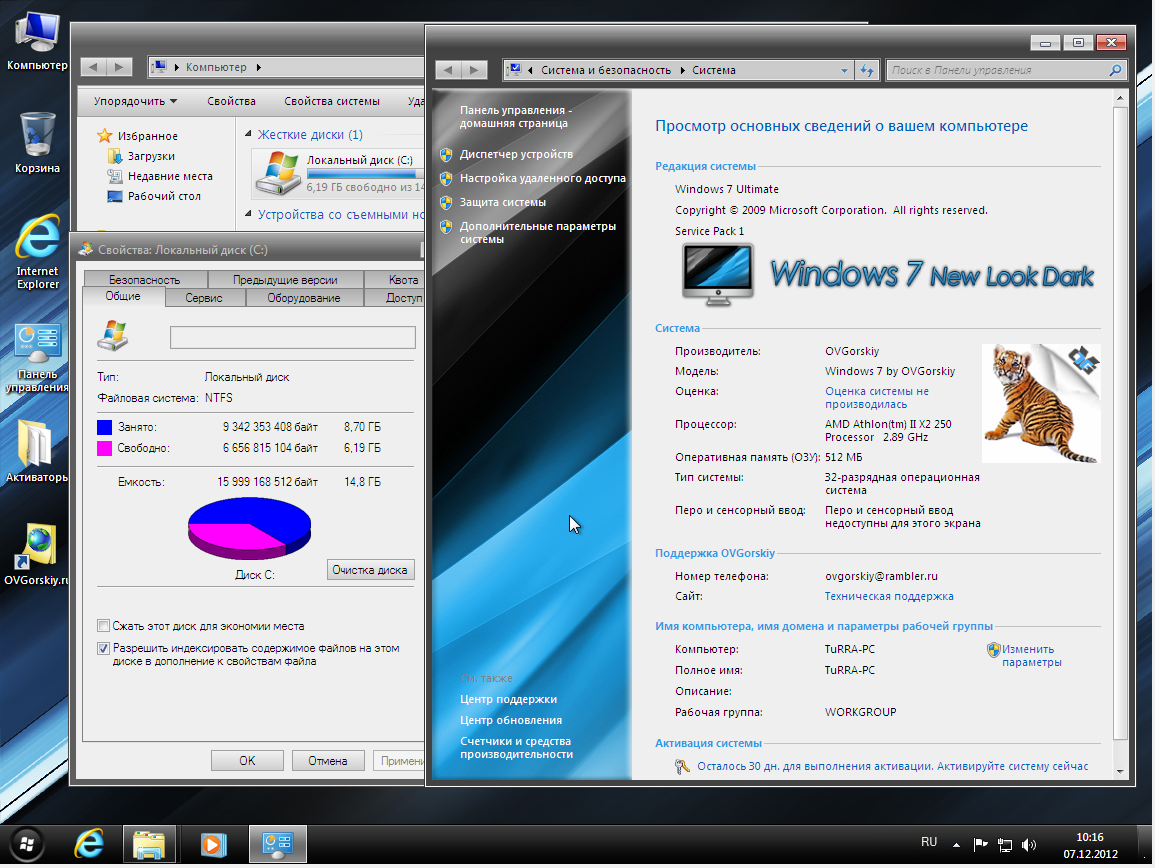
Task: Open the Диспетчер устройств link
Action: (x=516, y=154)
